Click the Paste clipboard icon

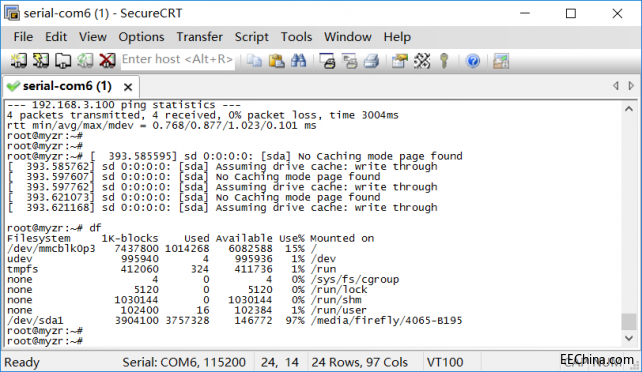click(x=277, y=61)
